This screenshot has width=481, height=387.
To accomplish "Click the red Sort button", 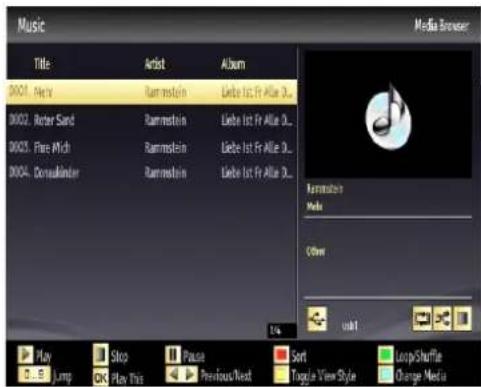I will 281,355.
